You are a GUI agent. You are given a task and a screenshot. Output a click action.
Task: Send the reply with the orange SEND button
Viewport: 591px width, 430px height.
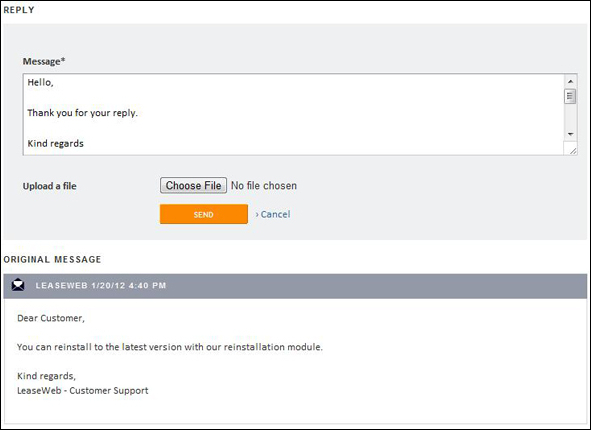(204, 214)
